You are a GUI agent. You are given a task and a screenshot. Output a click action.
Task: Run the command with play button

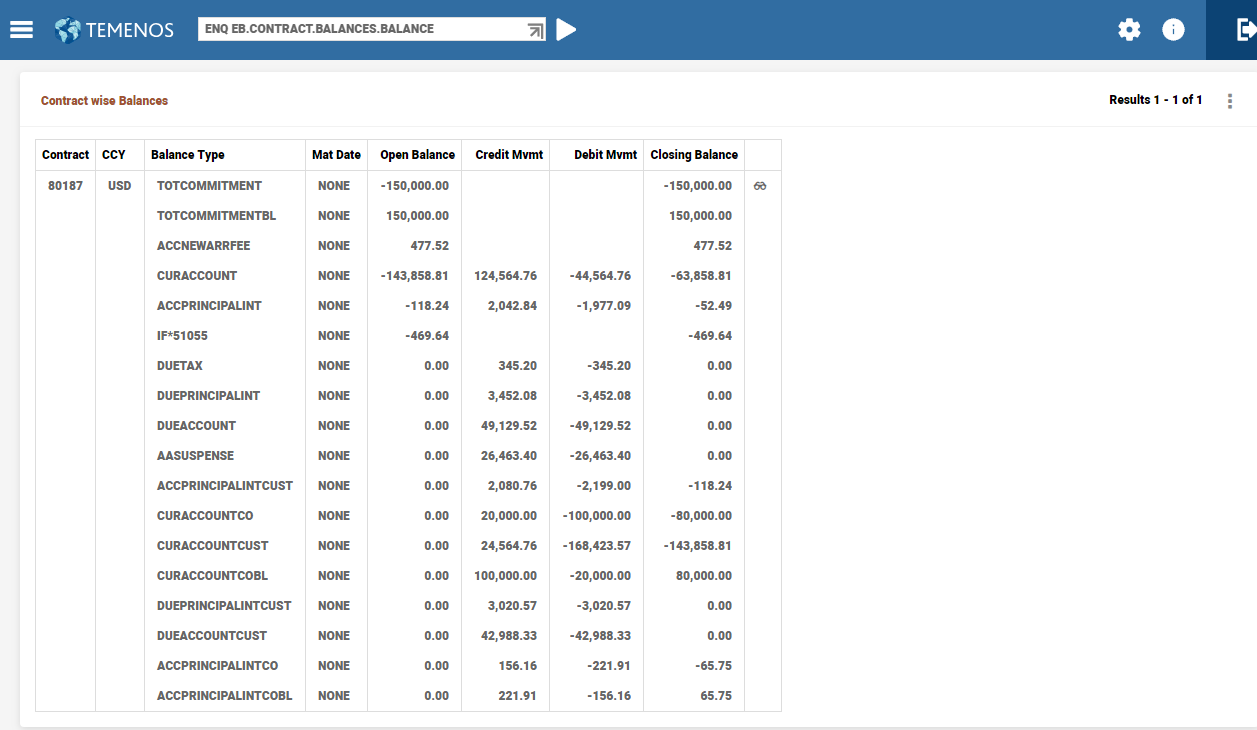click(x=566, y=30)
